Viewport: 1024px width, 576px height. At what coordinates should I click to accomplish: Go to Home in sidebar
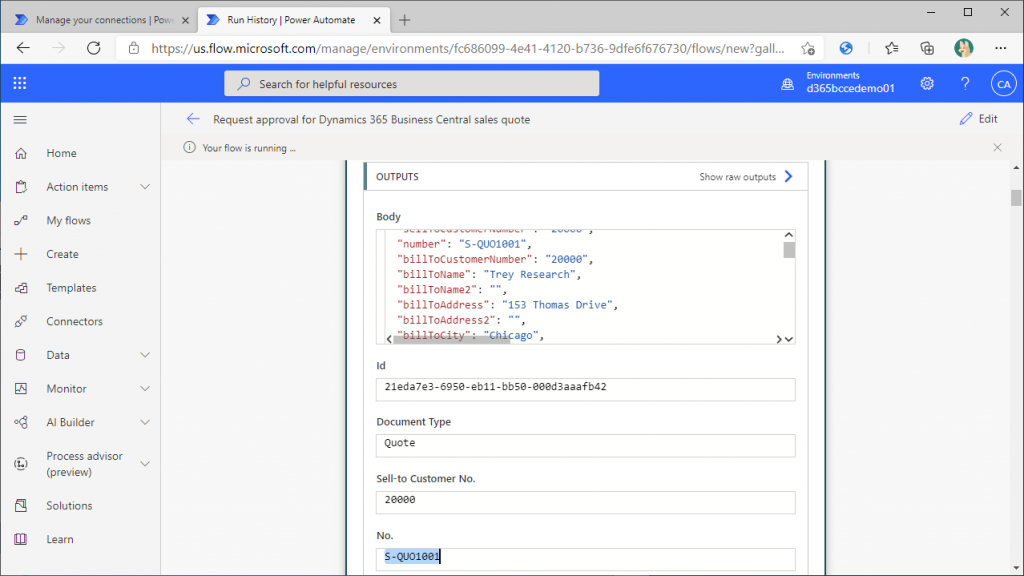click(x=61, y=153)
